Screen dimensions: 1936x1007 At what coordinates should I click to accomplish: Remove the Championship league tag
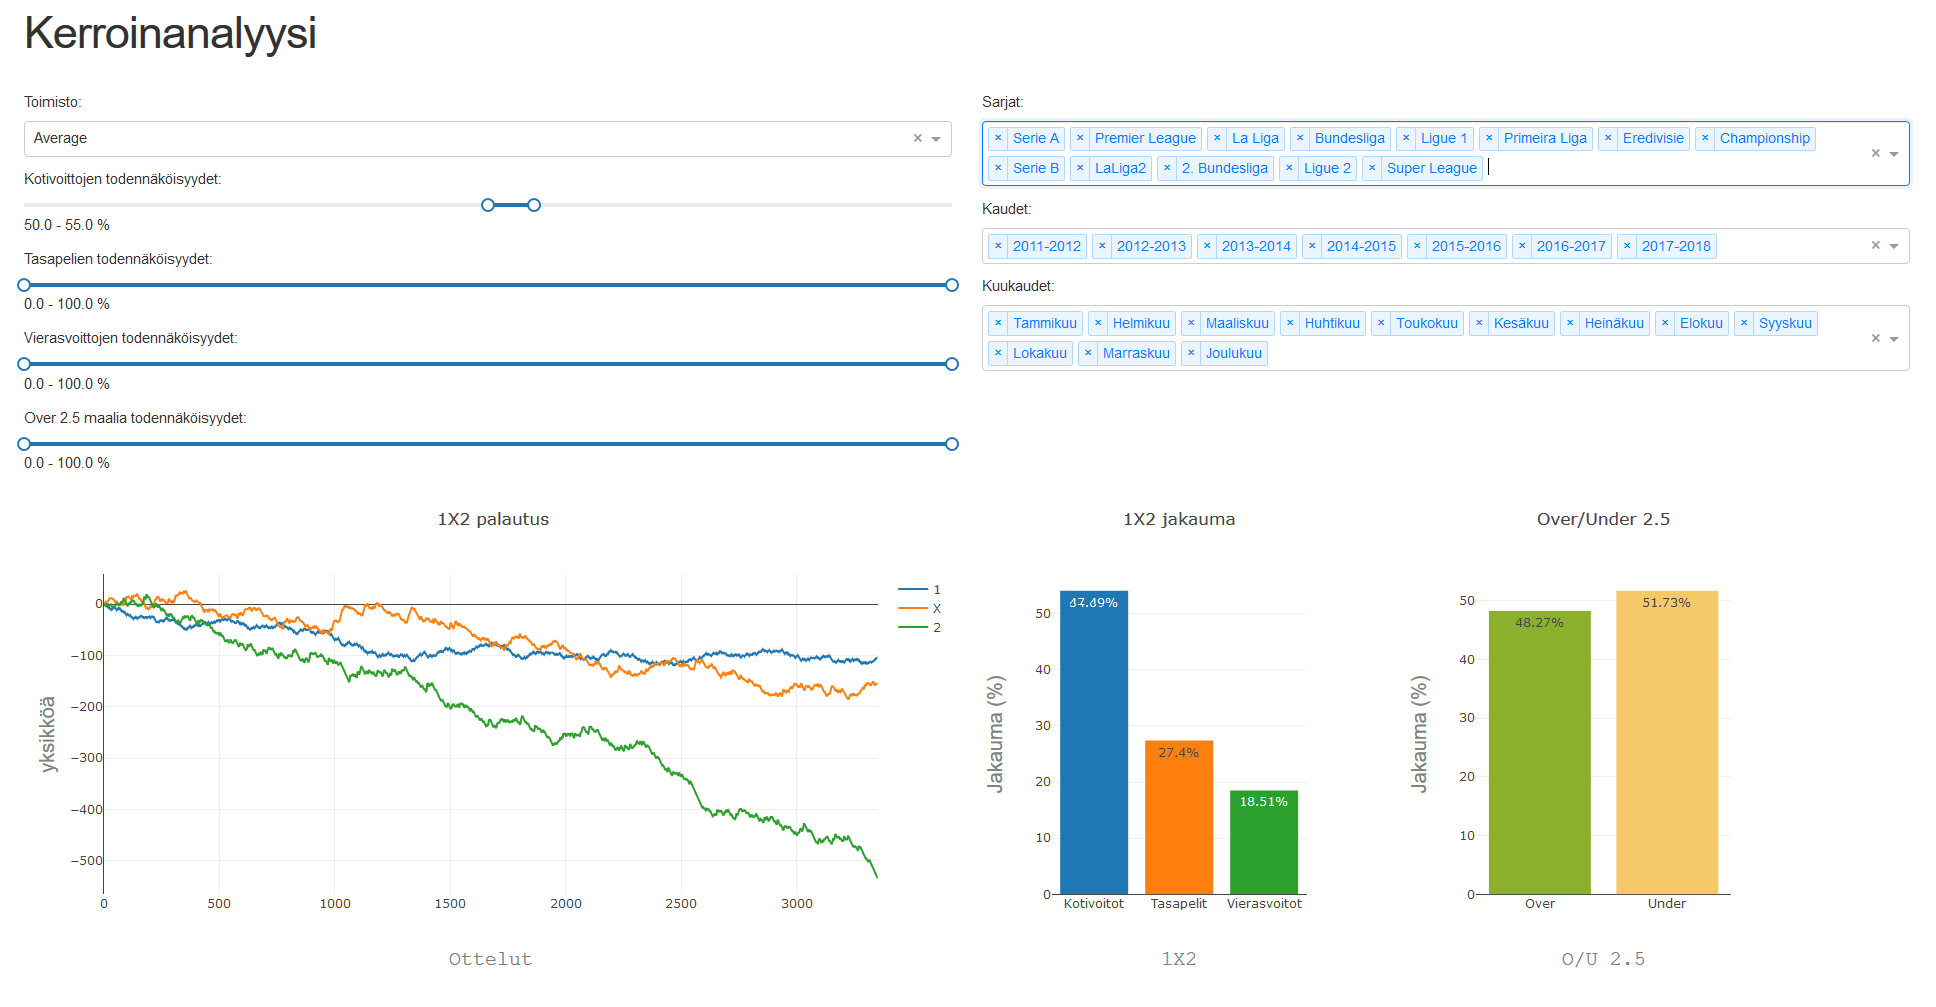pos(1705,138)
